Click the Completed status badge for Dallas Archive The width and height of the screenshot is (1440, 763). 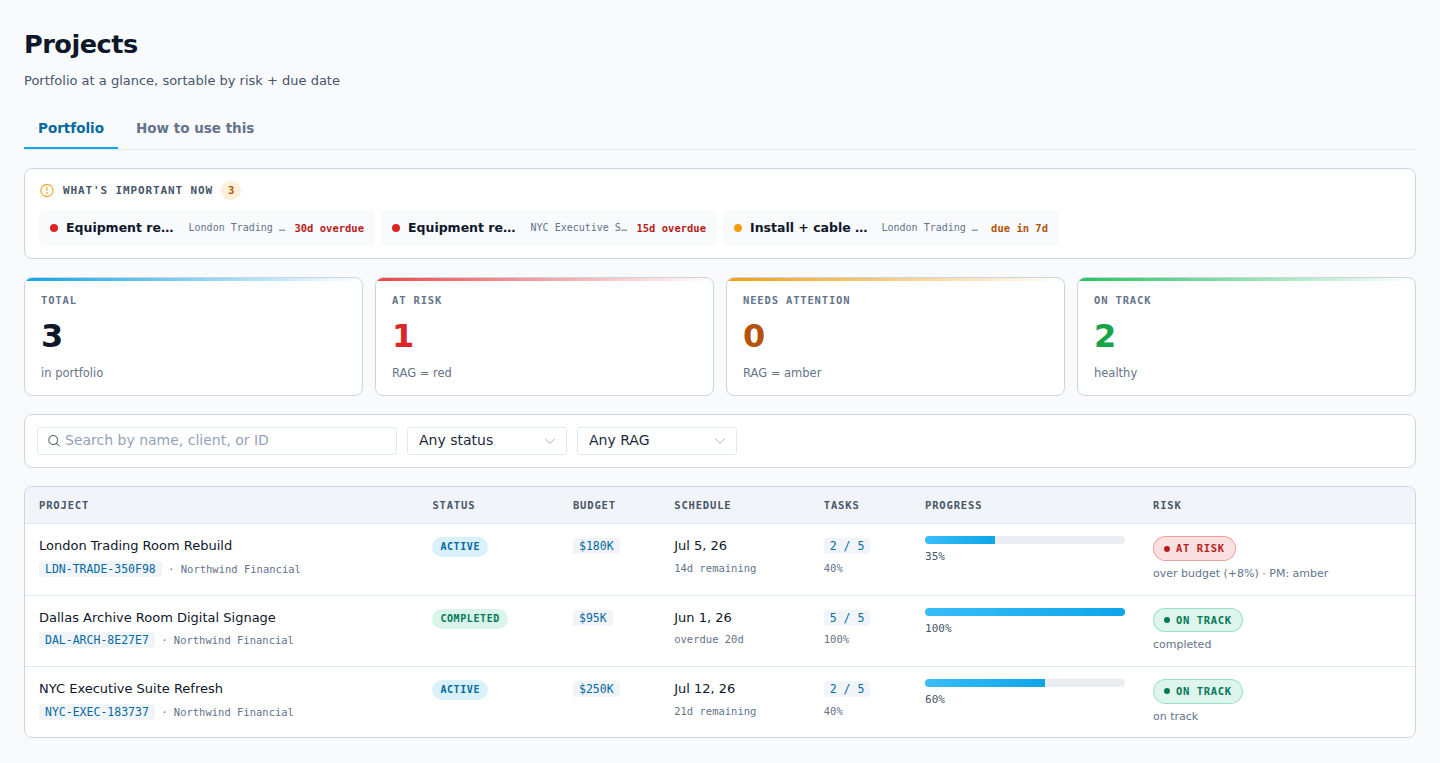coord(470,619)
